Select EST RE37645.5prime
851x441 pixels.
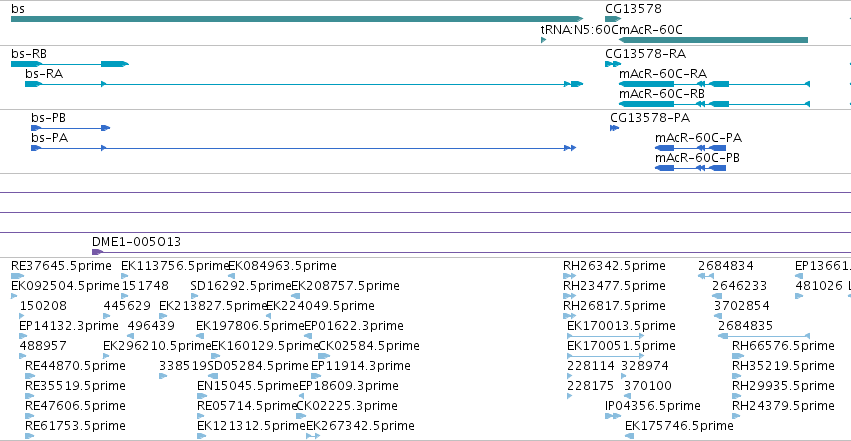61,266
